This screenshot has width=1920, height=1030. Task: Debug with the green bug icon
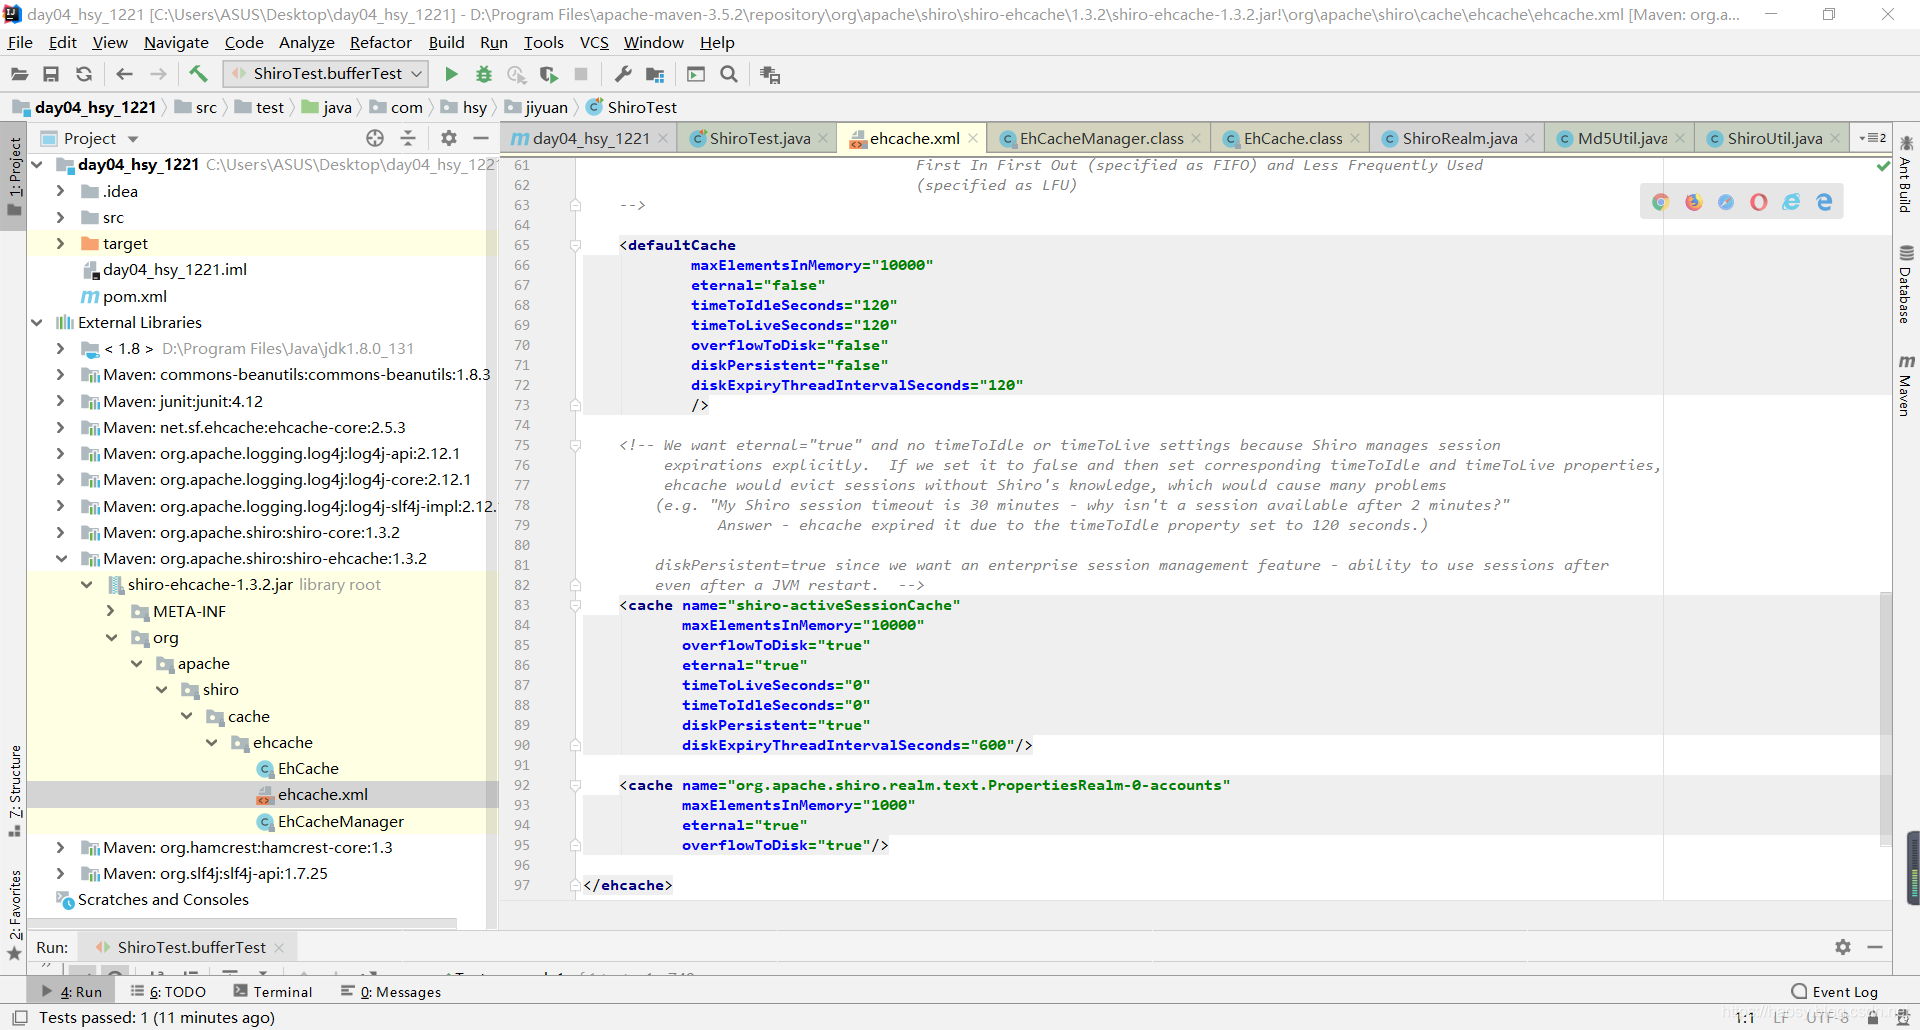484,74
